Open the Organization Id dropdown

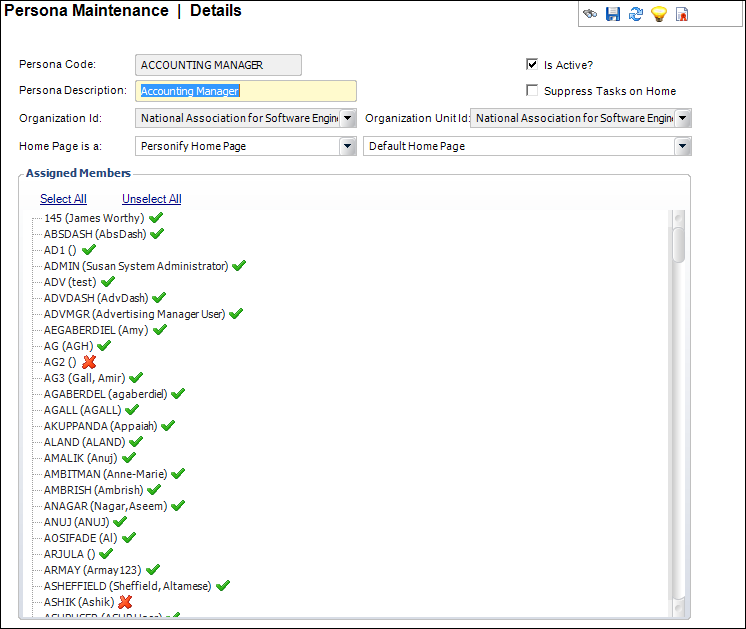(347, 118)
